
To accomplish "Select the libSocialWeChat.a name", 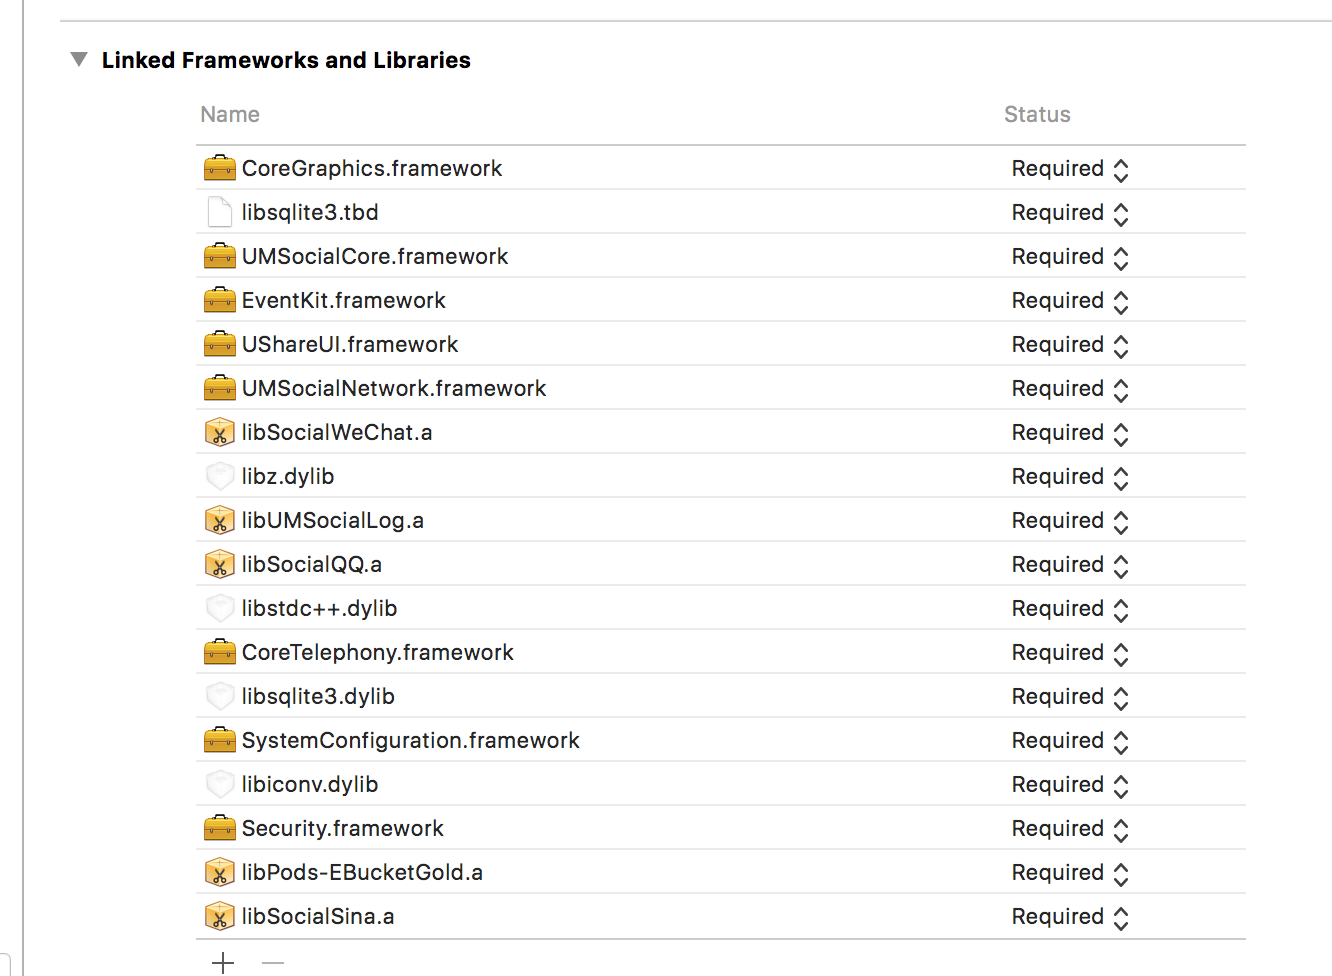I will click(337, 432).
